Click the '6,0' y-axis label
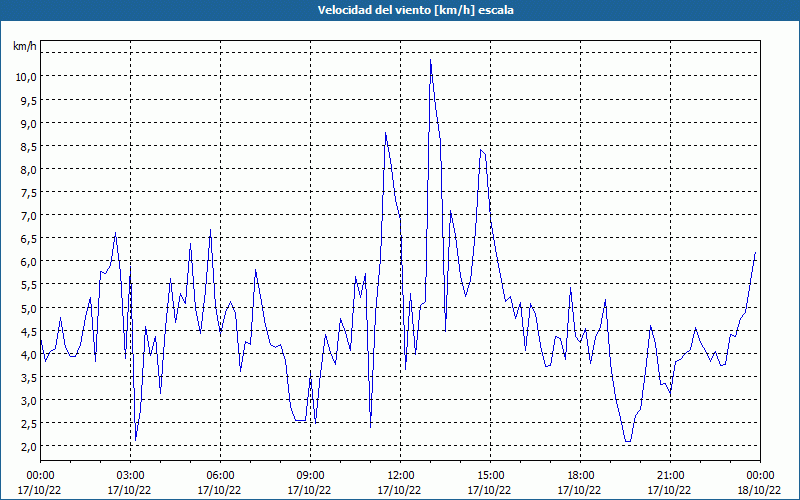Screen dimensions: 800x500 tap(29, 261)
